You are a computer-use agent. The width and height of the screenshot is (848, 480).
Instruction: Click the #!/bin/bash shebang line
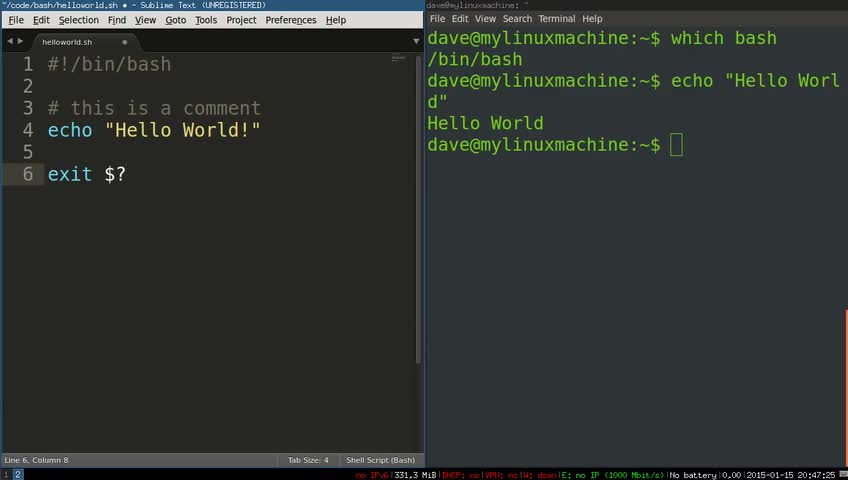(109, 64)
